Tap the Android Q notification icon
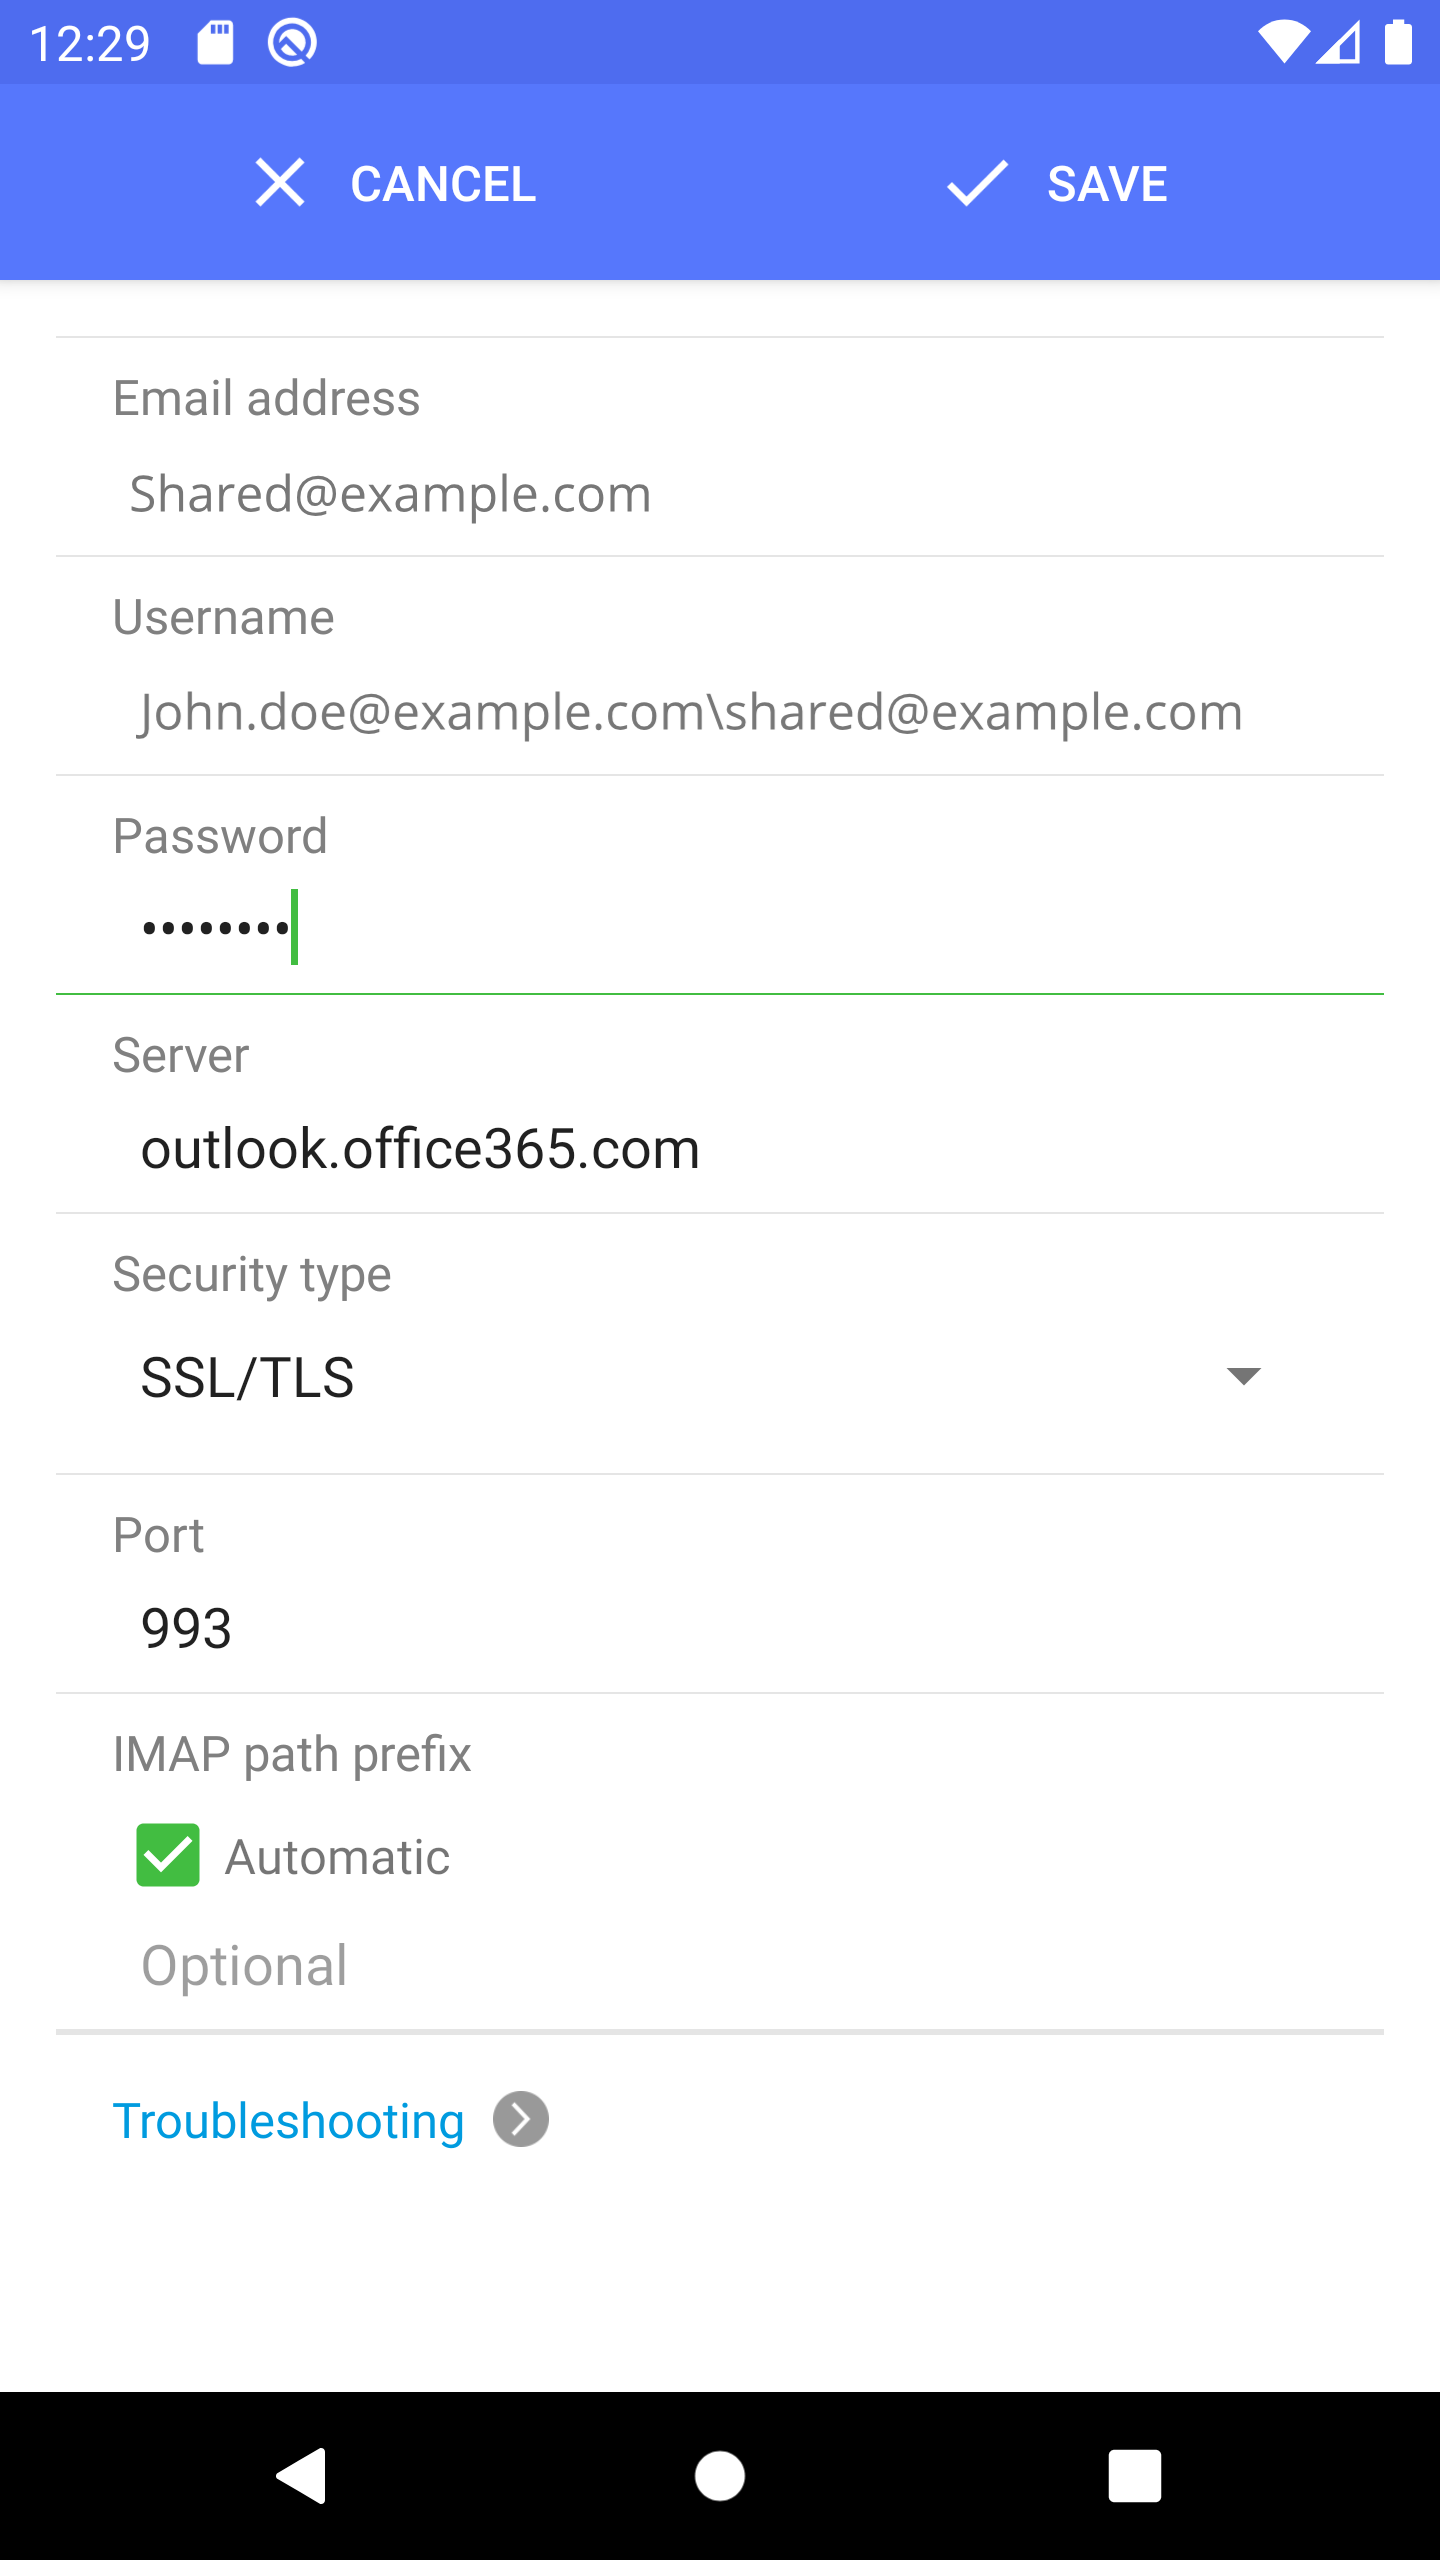1440x2560 pixels. click(290, 41)
